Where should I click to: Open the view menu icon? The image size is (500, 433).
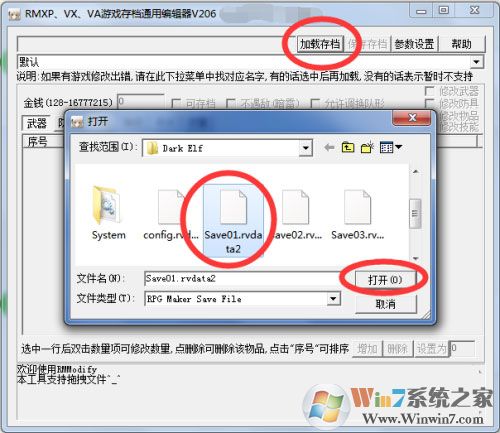click(391, 147)
